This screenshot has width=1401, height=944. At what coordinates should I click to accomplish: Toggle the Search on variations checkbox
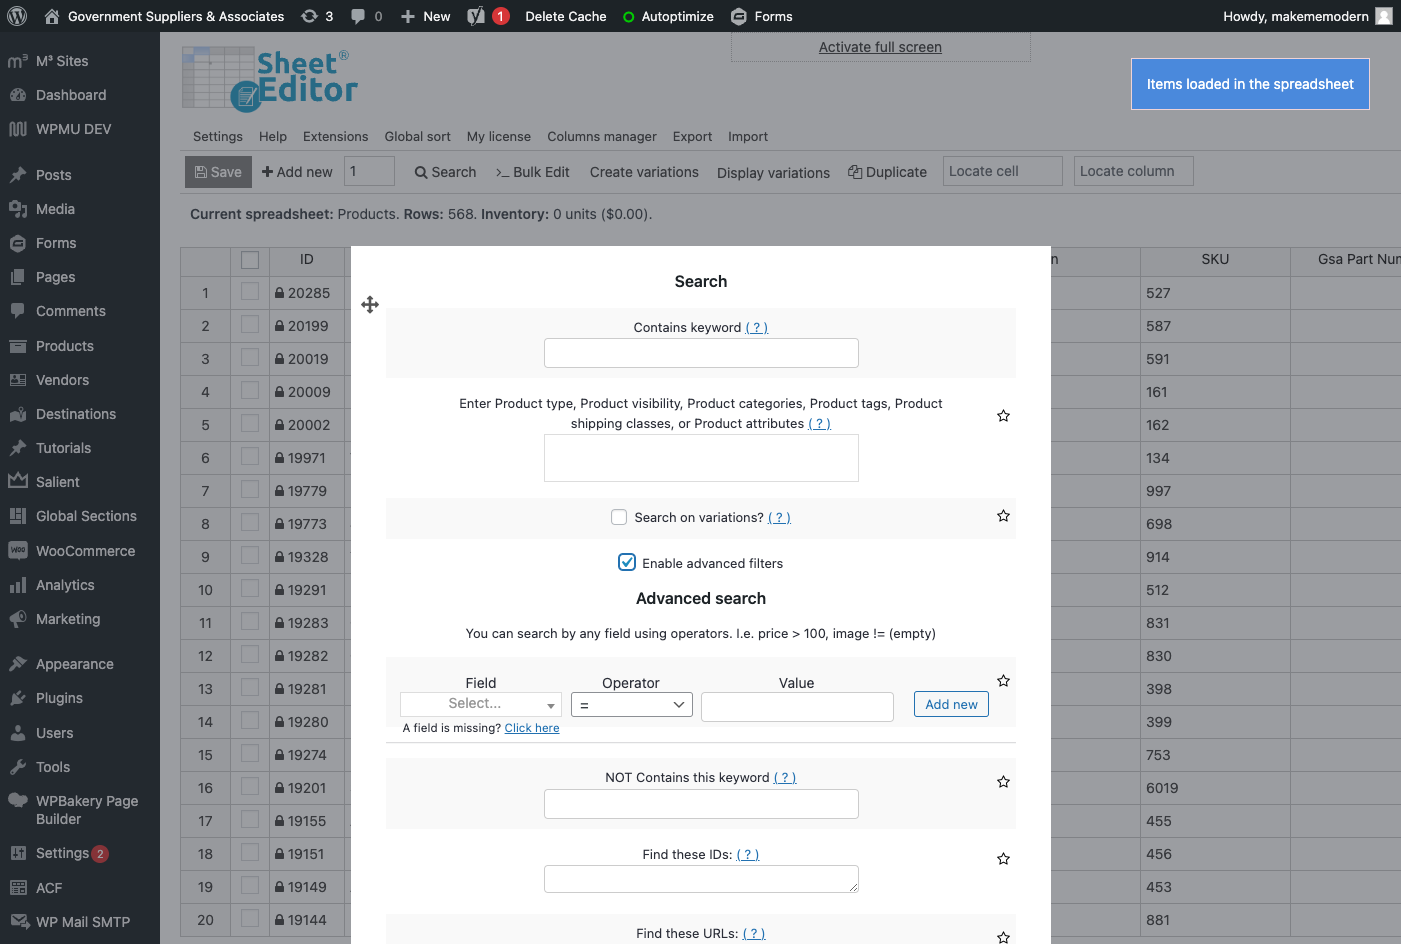point(619,517)
